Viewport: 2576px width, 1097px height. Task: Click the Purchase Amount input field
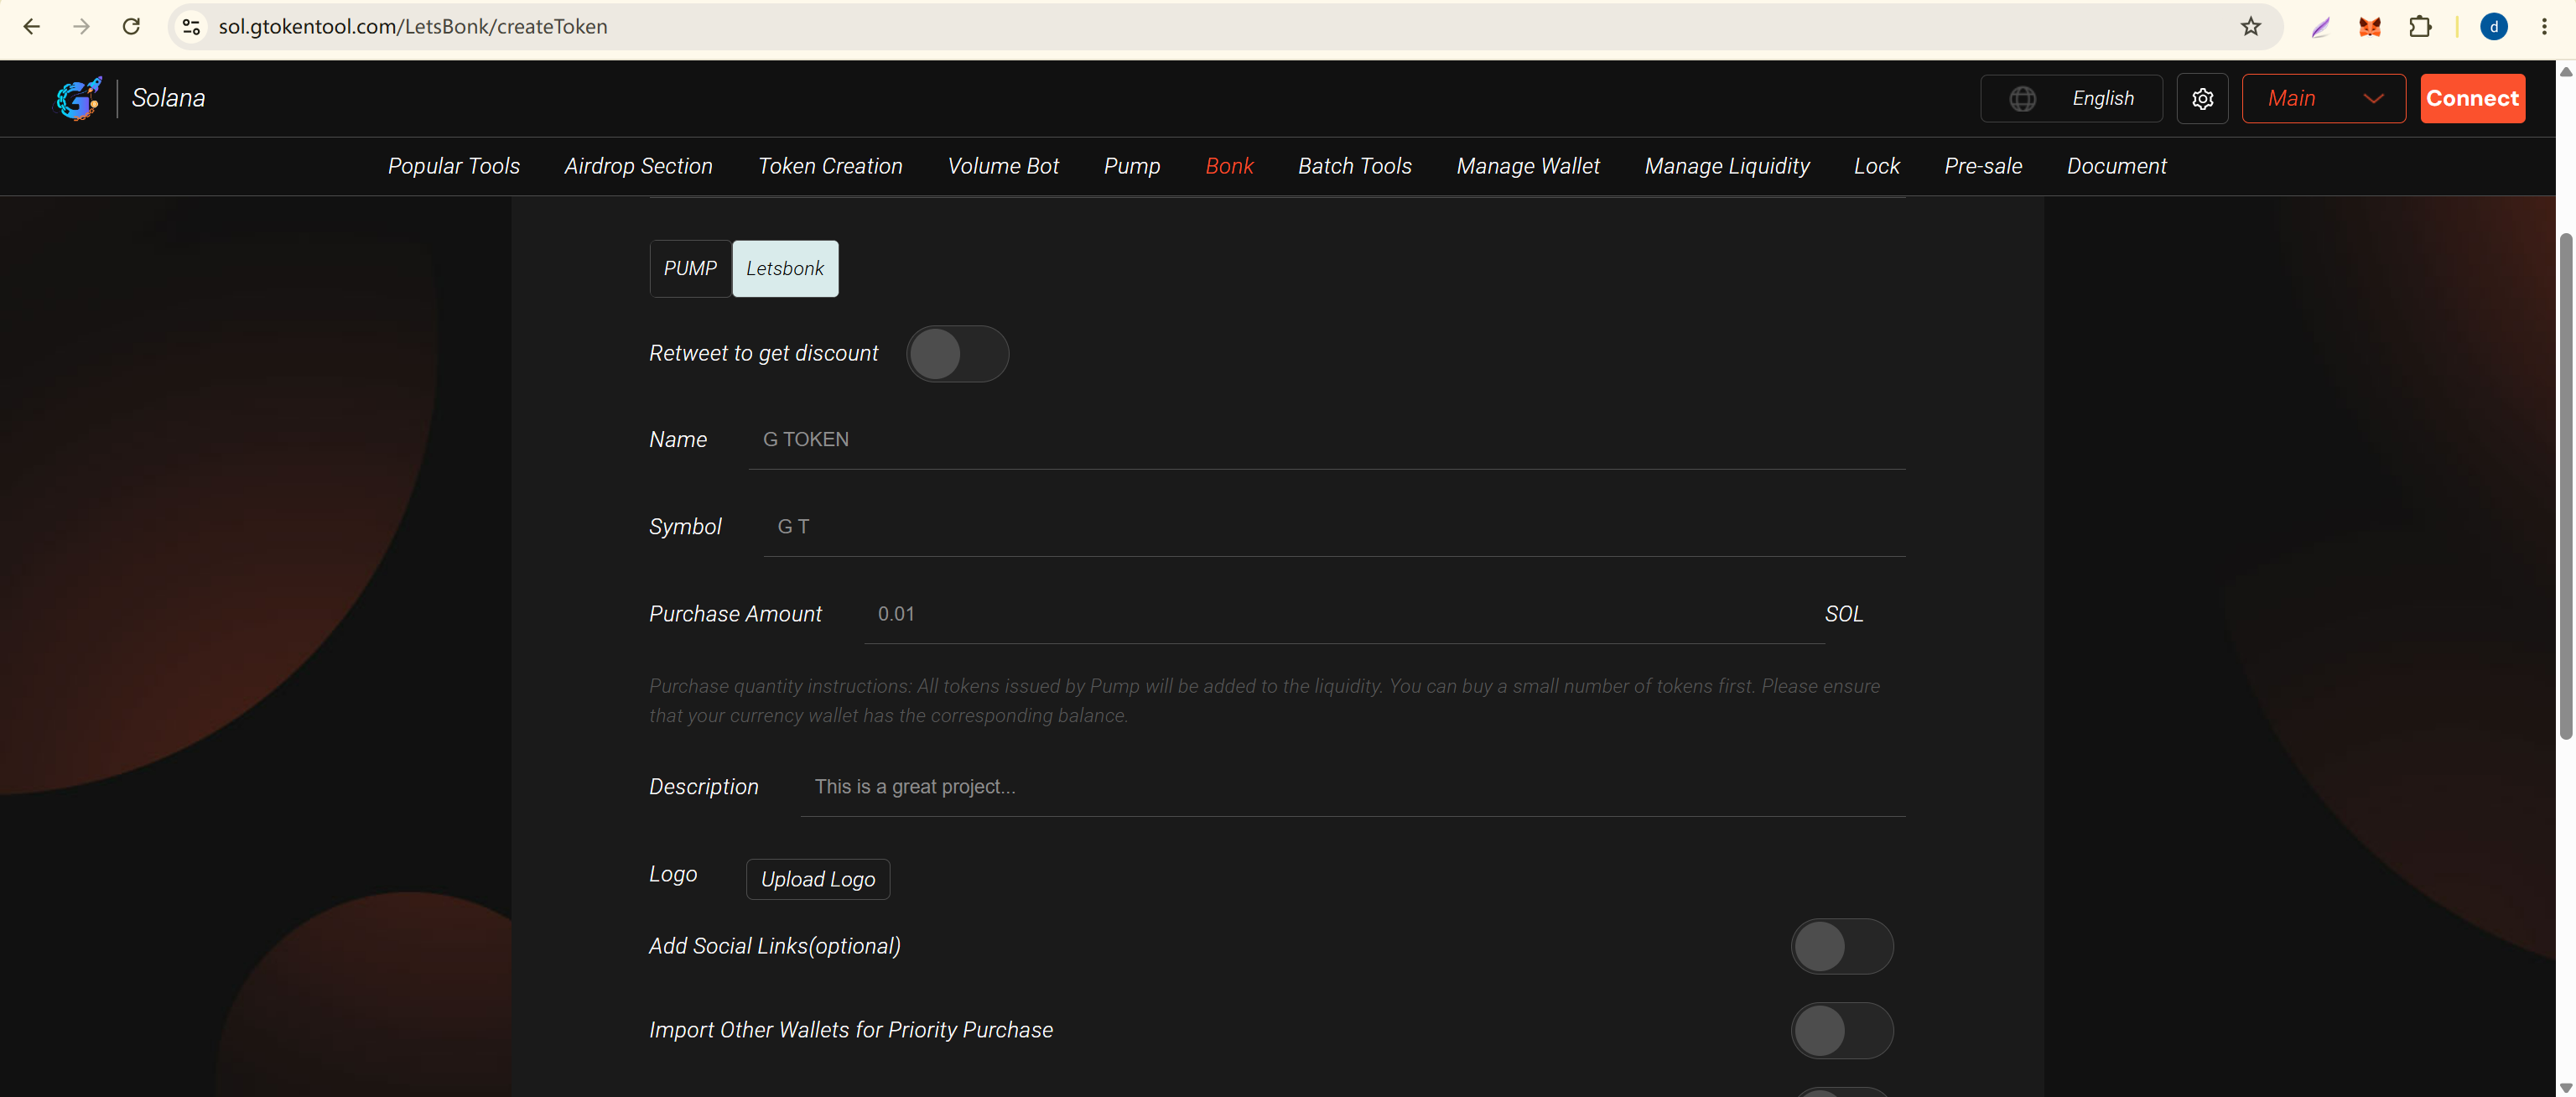(x=1344, y=614)
